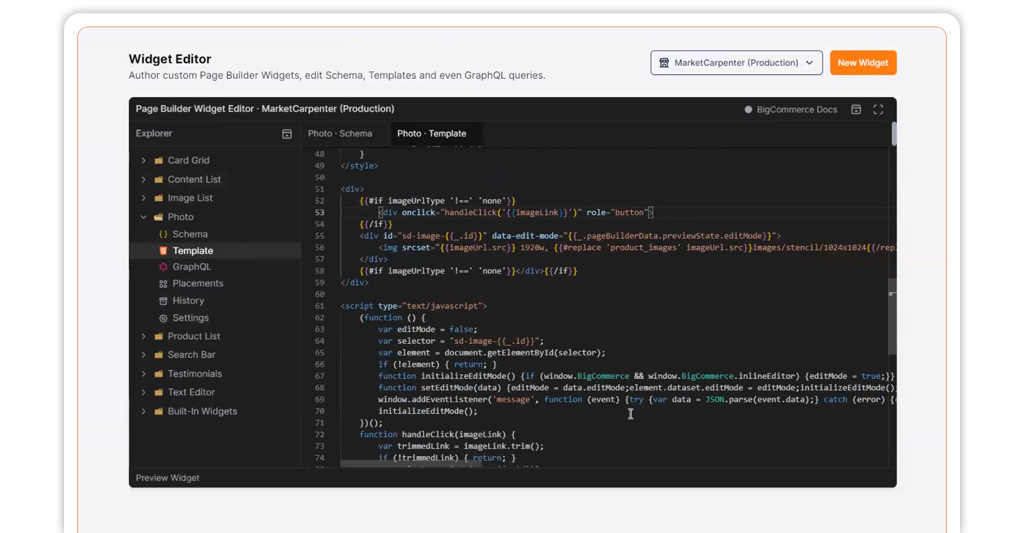Enter fullscreen mode with the expand icon

click(x=878, y=109)
